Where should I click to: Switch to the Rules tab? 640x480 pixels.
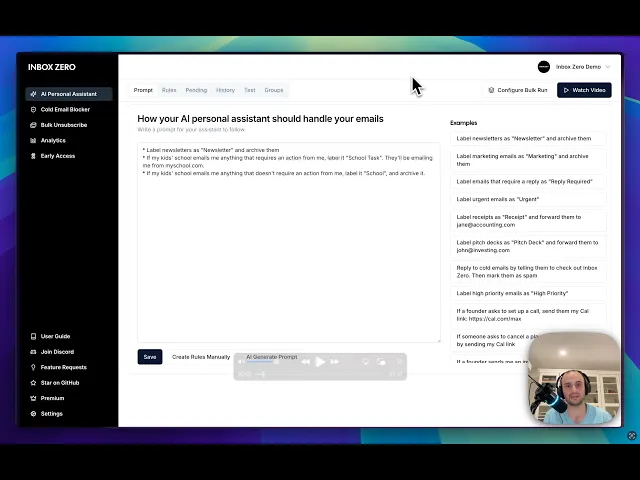coord(169,90)
